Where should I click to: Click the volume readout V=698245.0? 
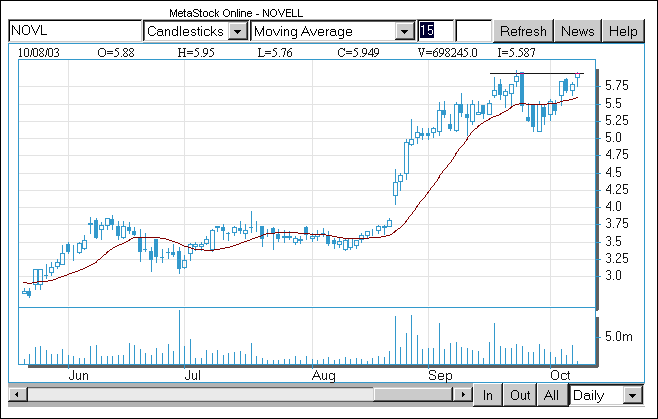point(447,52)
